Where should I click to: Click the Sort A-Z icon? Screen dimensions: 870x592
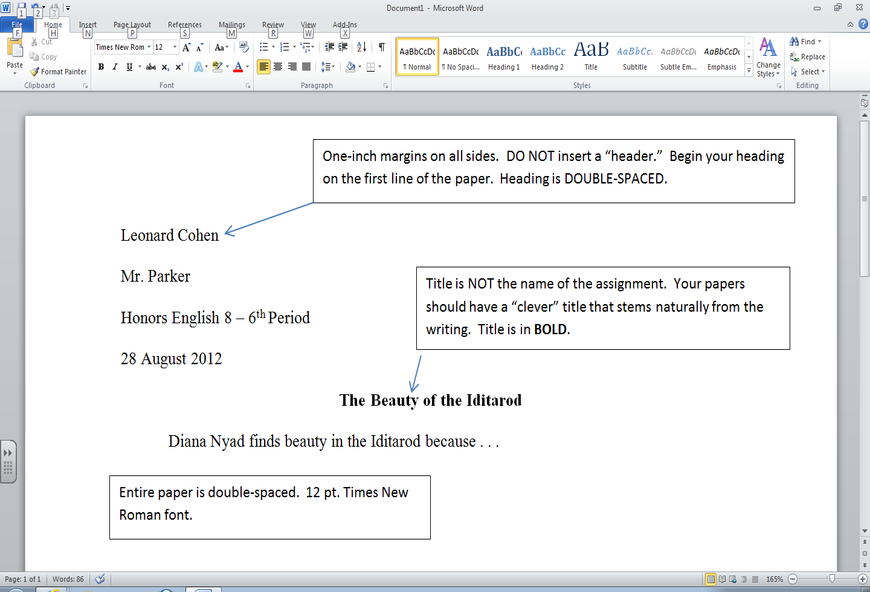(359, 46)
